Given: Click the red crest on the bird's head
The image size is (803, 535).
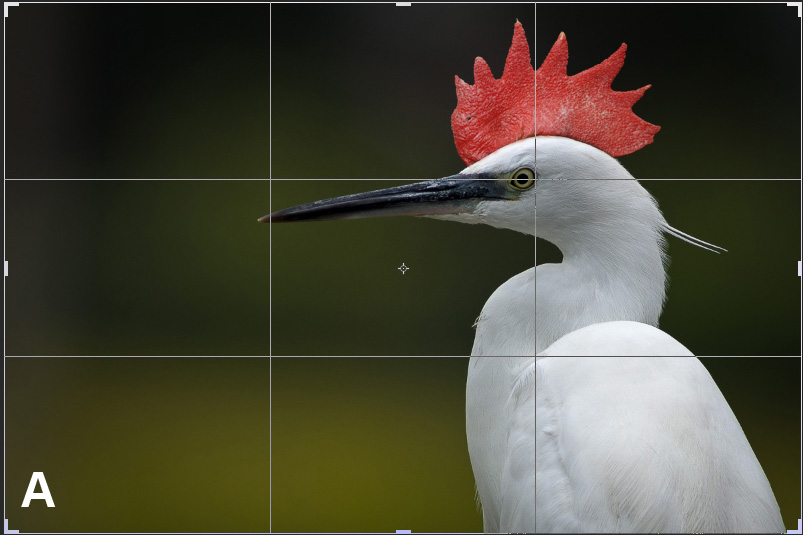Looking at the screenshot, I should [x=550, y=100].
